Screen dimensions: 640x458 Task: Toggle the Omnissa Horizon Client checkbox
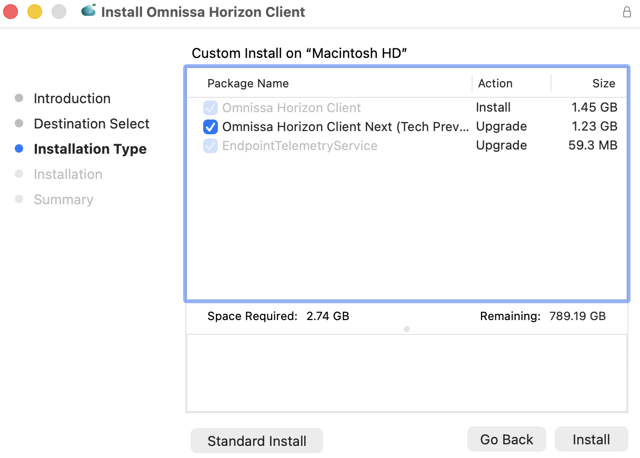[x=210, y=108]
